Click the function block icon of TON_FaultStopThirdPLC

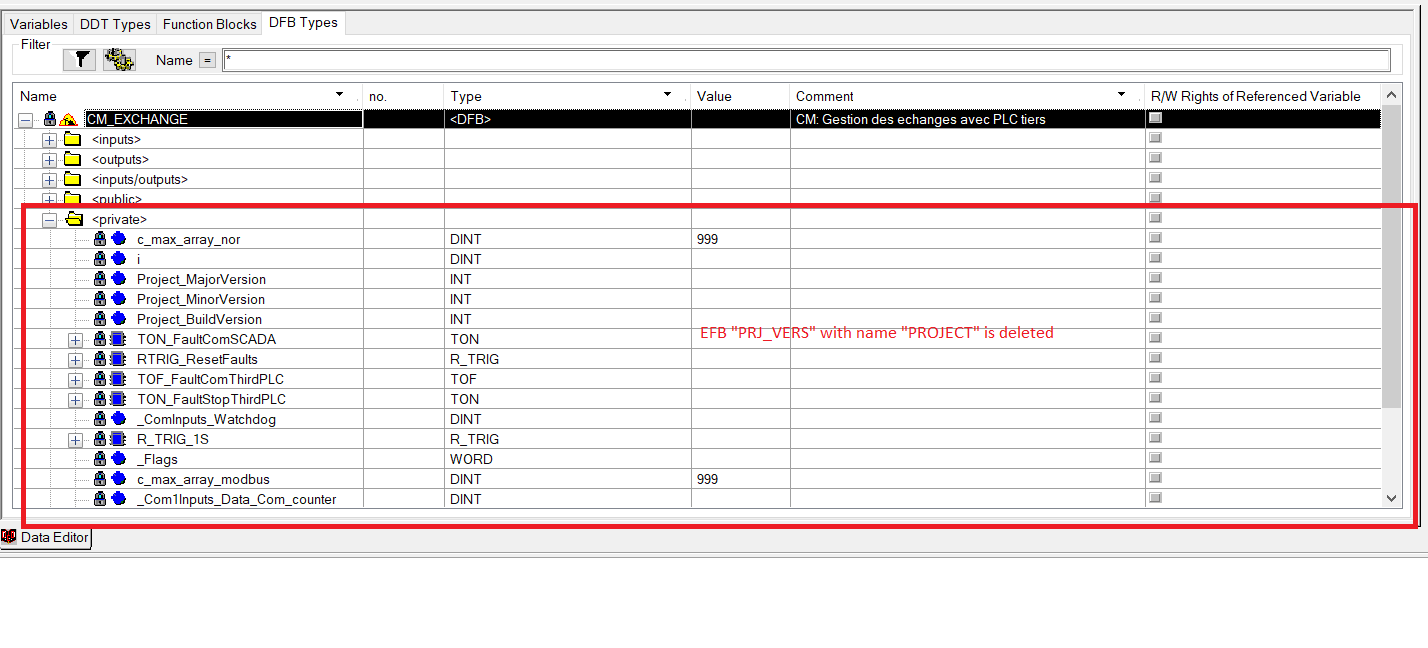(118, 399)
